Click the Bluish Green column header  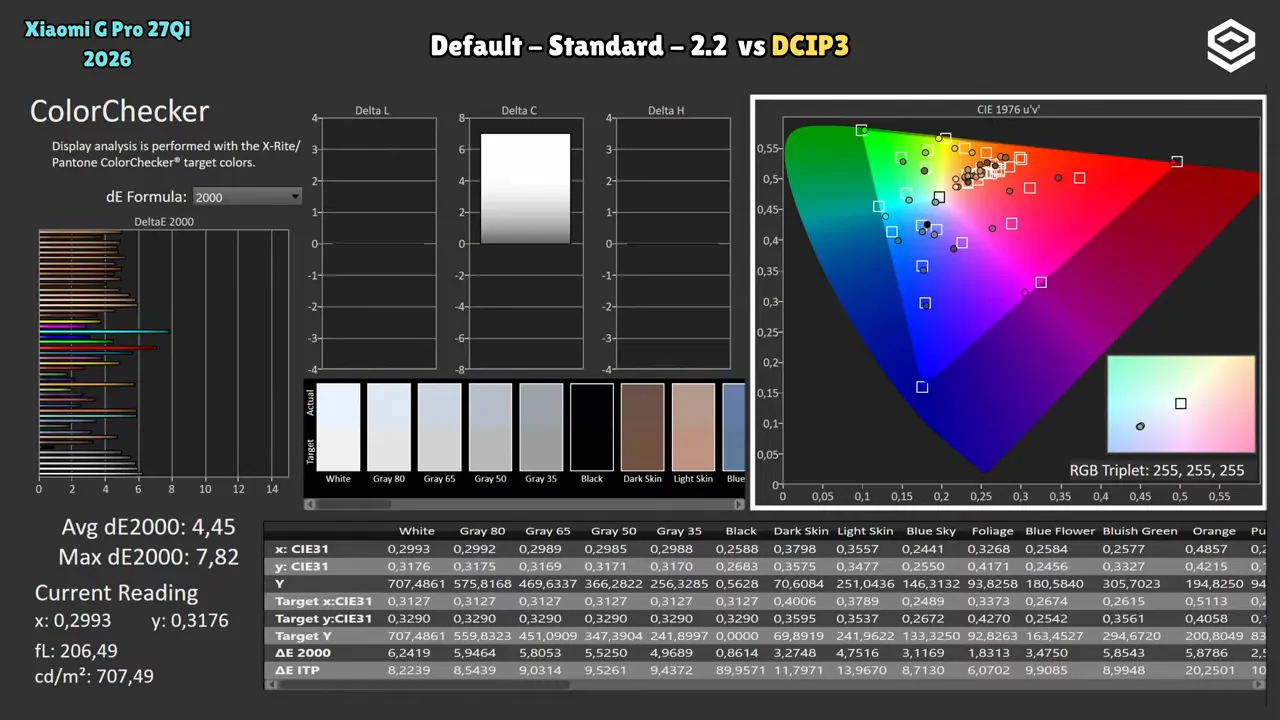[x=1140, y=531]
